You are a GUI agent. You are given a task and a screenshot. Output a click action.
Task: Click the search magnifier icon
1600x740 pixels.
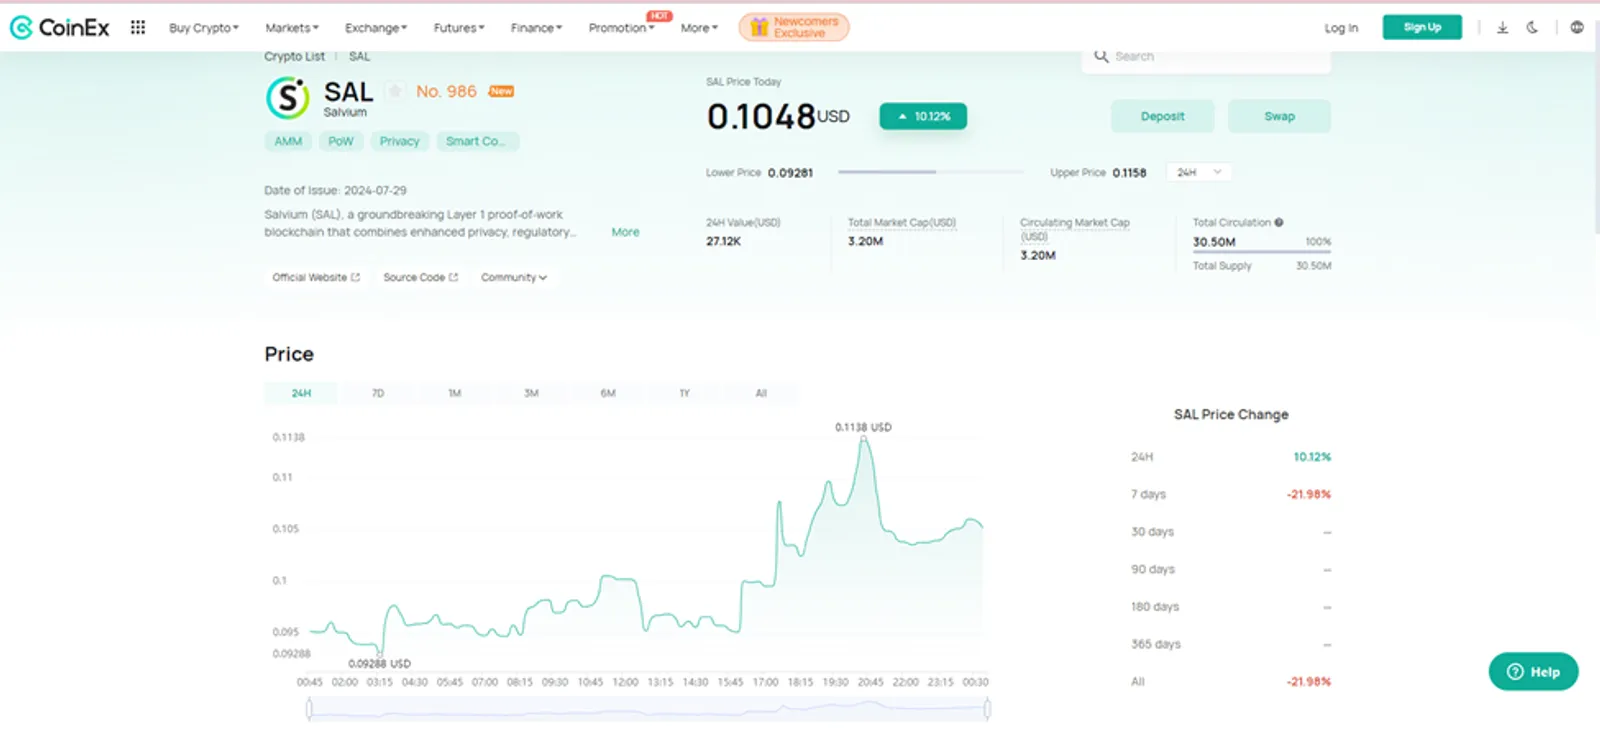tap(1101, 57)
